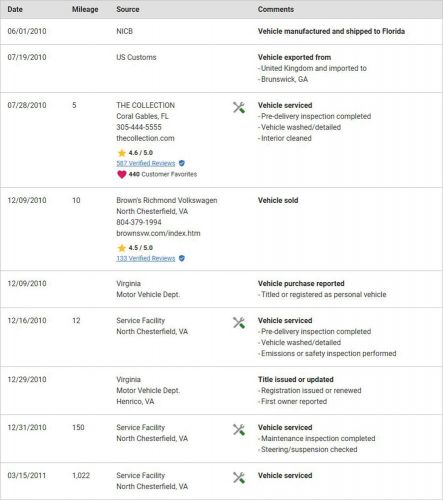The image size is (443, 500).
Task: Click service wrench icon for 03/15/2011 entry
Action: tap(239, 478)
